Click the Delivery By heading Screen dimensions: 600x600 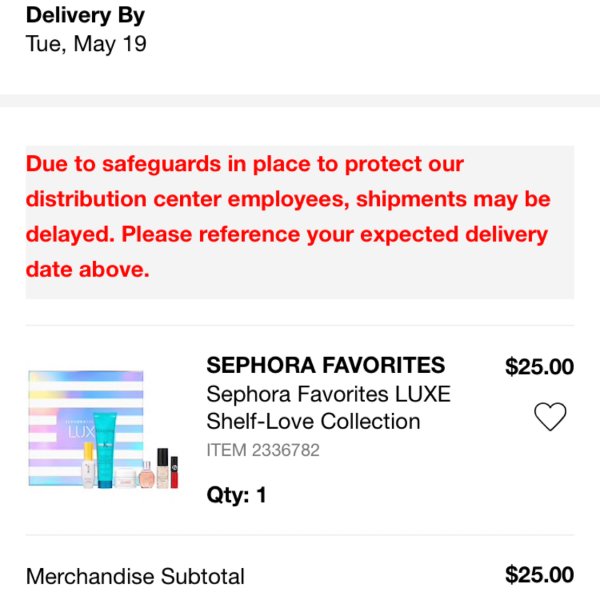tap(85, 16)
